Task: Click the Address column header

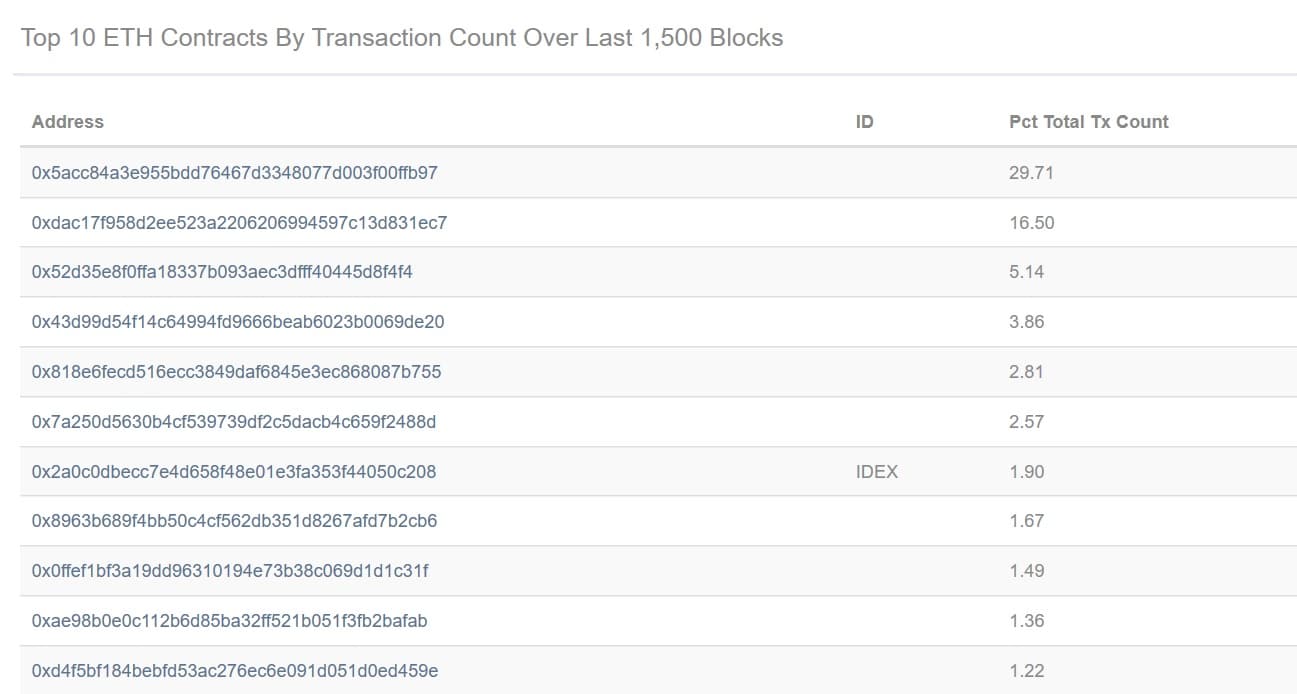Action: pyautogui.click(x=67, y=122)
